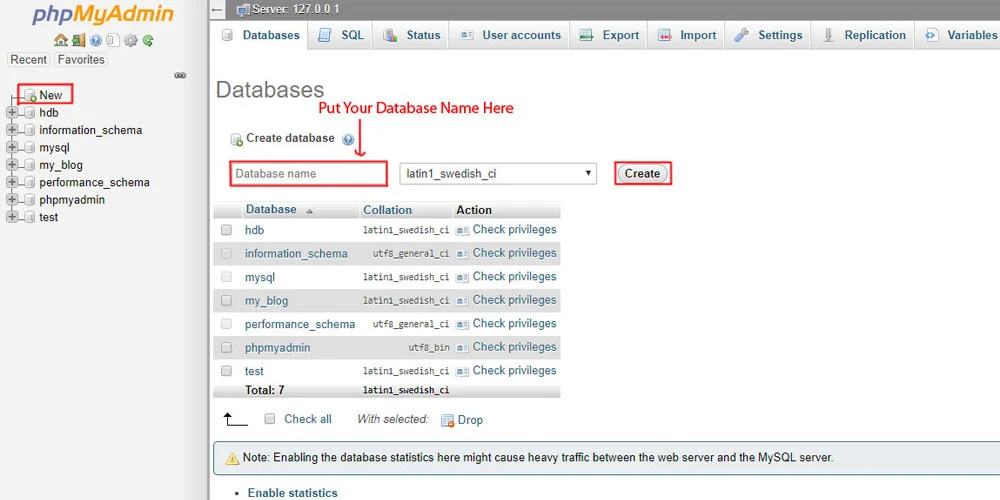Open the User accounts tab

pos(510,35)
